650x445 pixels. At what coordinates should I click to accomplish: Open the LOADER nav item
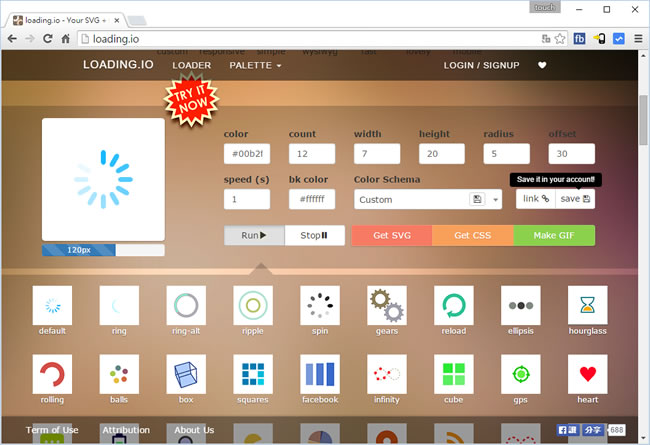point(192,66)
